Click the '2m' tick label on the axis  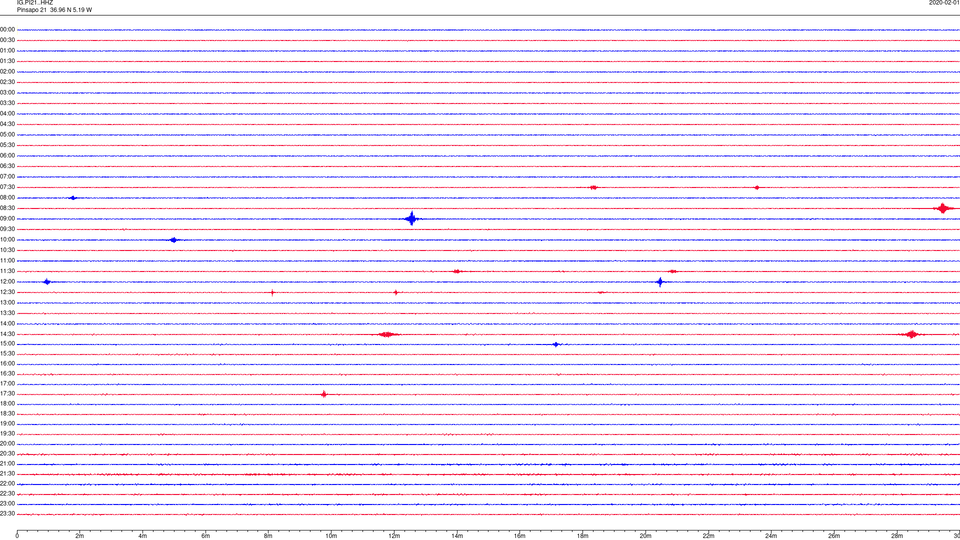(80, 536)
